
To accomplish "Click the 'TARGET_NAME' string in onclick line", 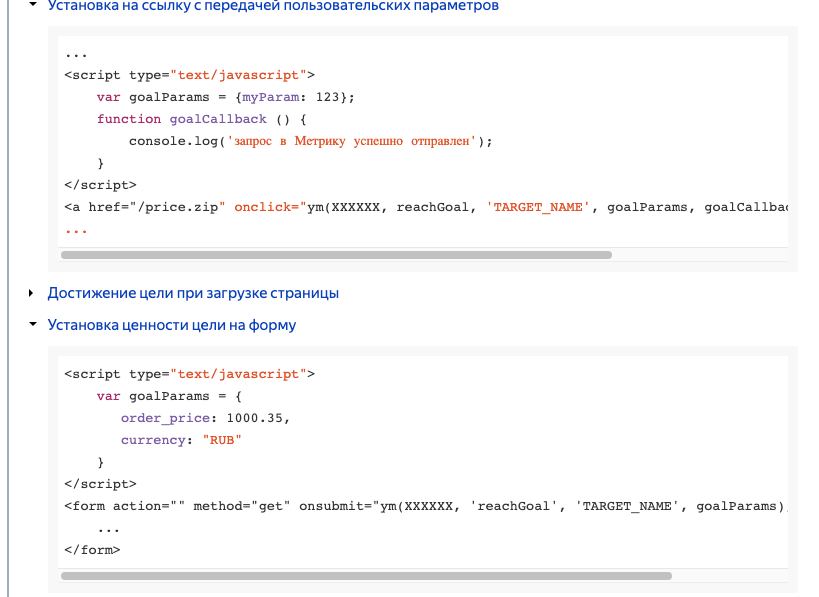I will [x=538, y=207].
